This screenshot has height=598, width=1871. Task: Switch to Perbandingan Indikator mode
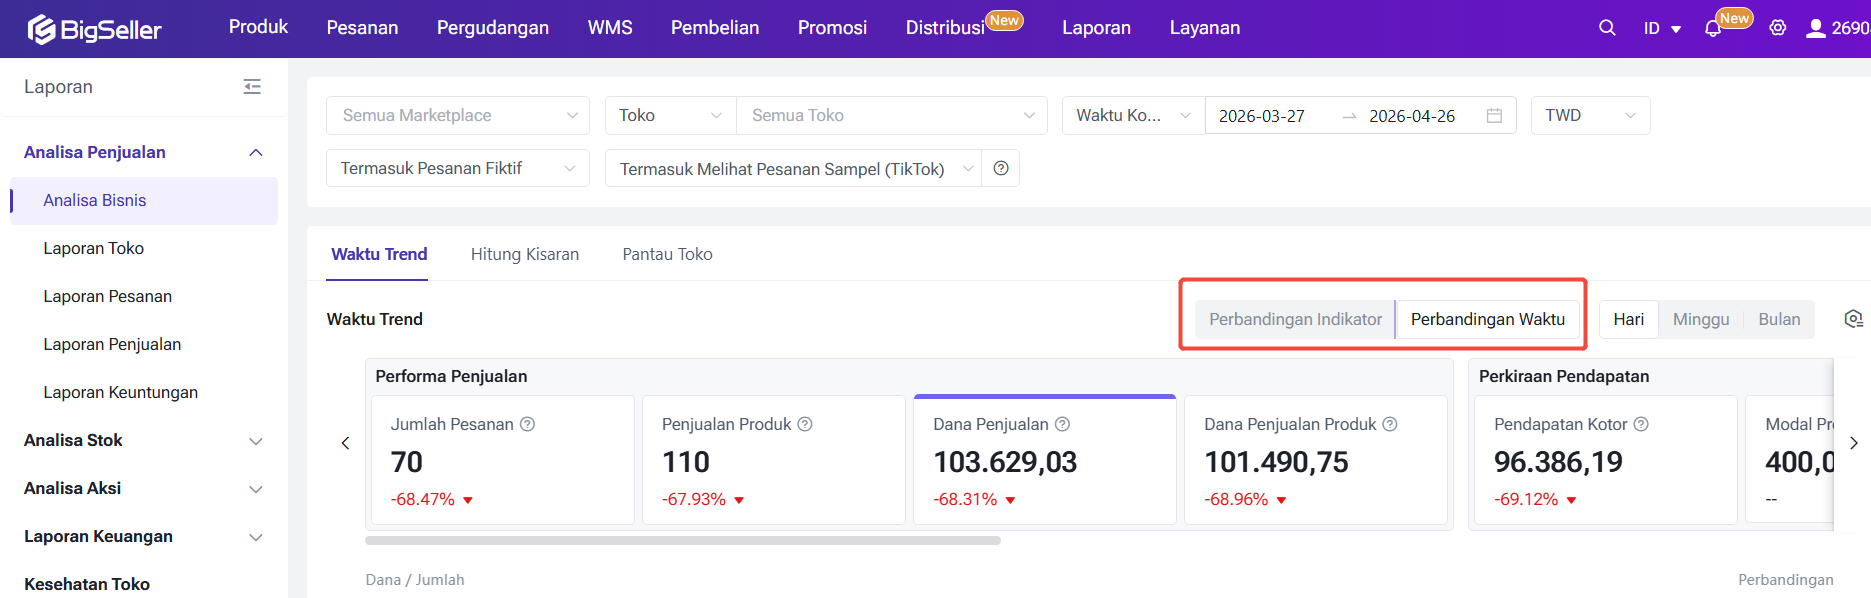click(x=1295, y=319)
